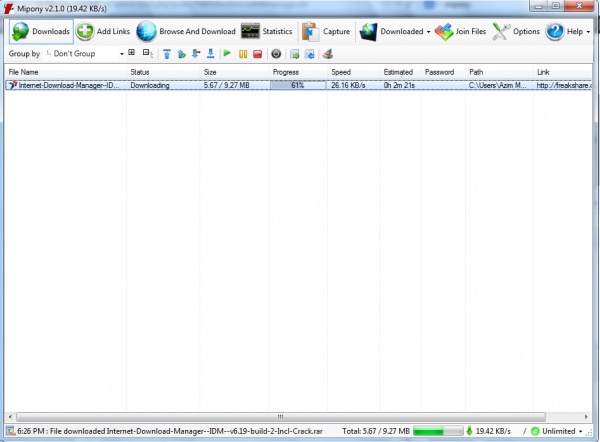The width and height of the screenshot is (600, 442).
Task: Select the Internet-Download-Manager download row
Action: click(x=298, y=85)
